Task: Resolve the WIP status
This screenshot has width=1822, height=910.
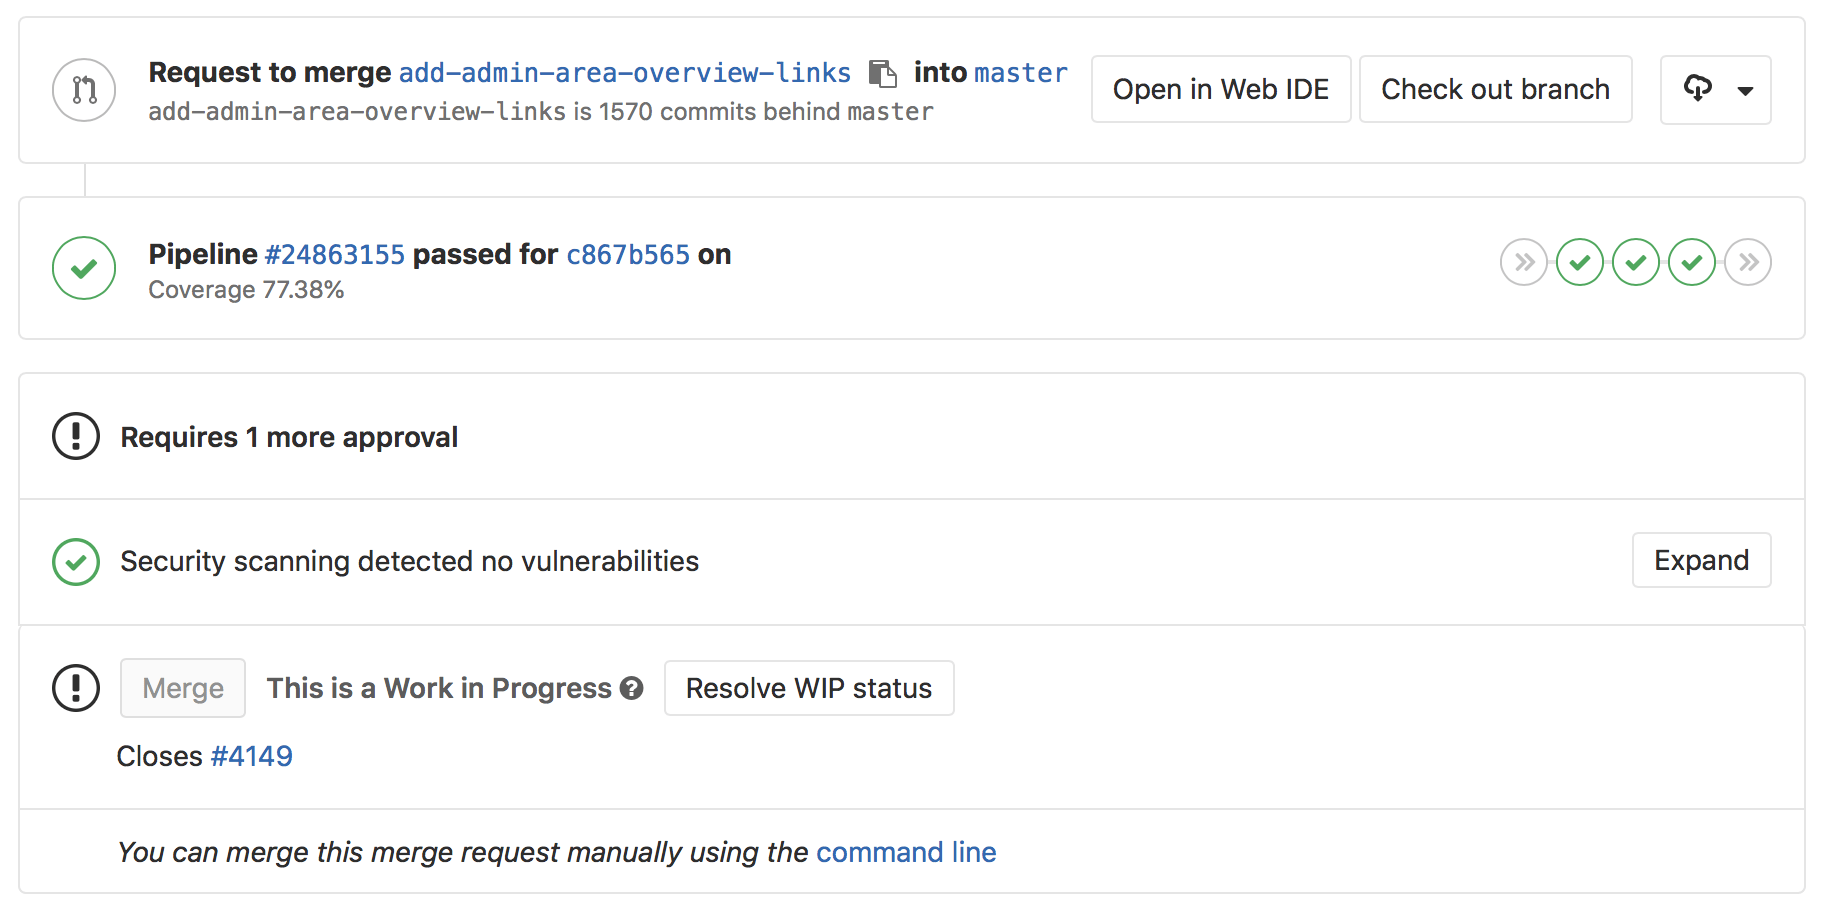Action: point(808,688)
